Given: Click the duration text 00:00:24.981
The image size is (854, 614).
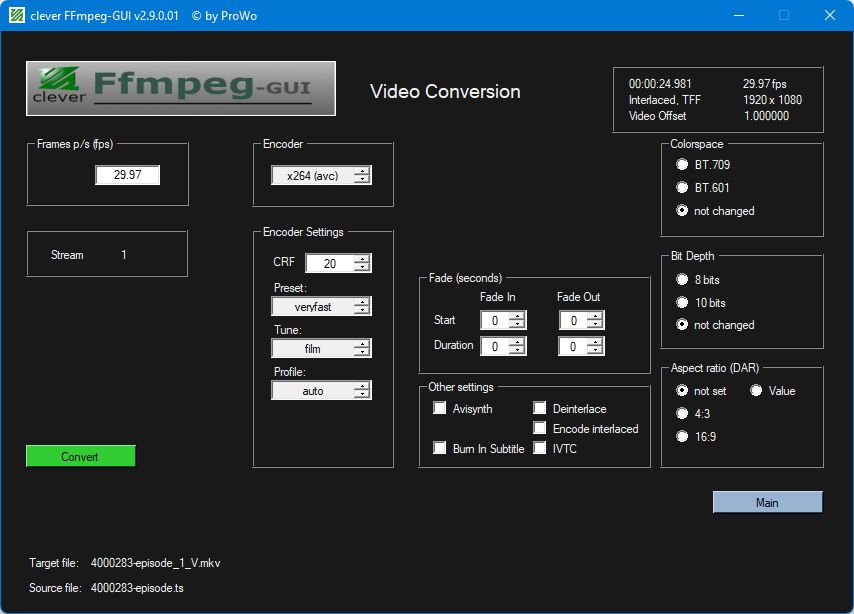Looking at the screenshot, I should click(660, 84).
